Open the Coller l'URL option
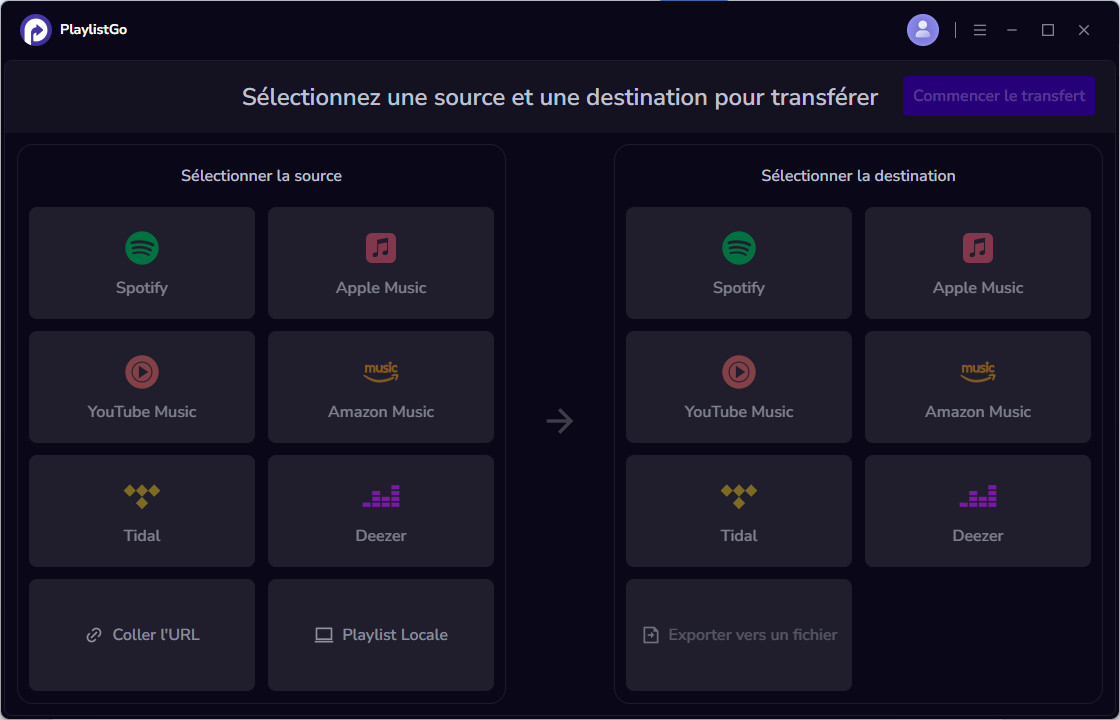This screenshot has height=720, width=1120. coord(141,635)
